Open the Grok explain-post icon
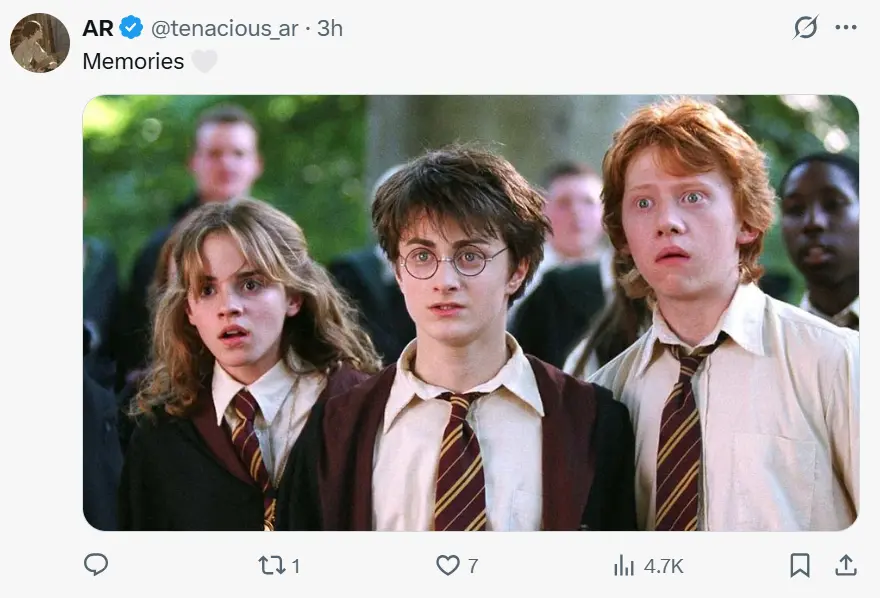Viewport: 880px width, 598px height. (x=805, y=27)
